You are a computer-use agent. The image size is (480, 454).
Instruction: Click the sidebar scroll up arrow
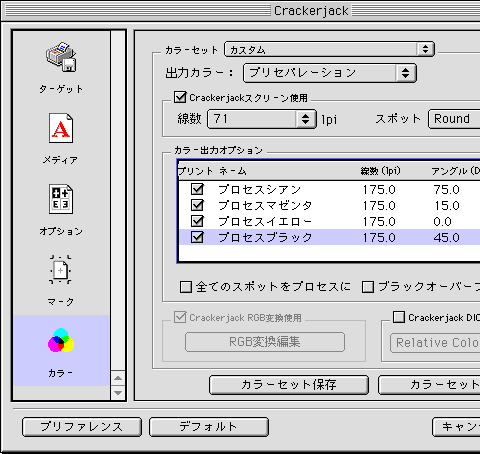(118, 378)
